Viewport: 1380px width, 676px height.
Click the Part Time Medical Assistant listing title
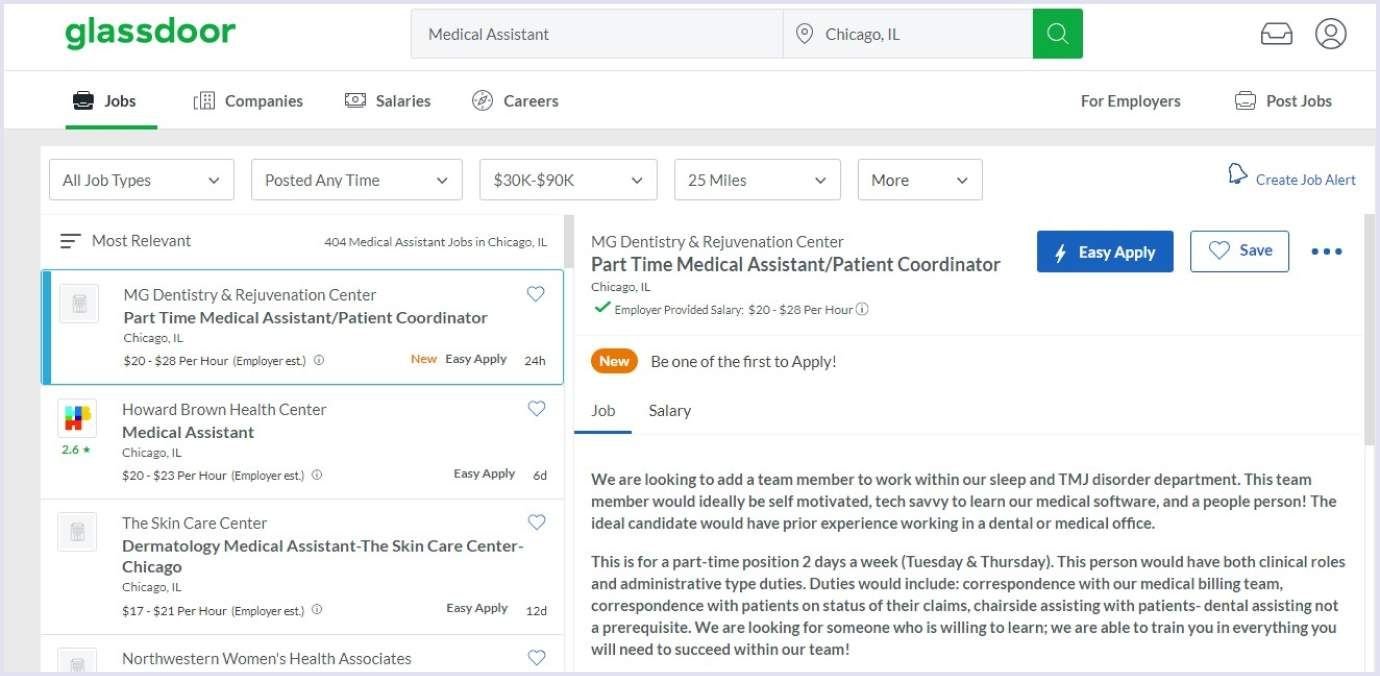point(305,318)
